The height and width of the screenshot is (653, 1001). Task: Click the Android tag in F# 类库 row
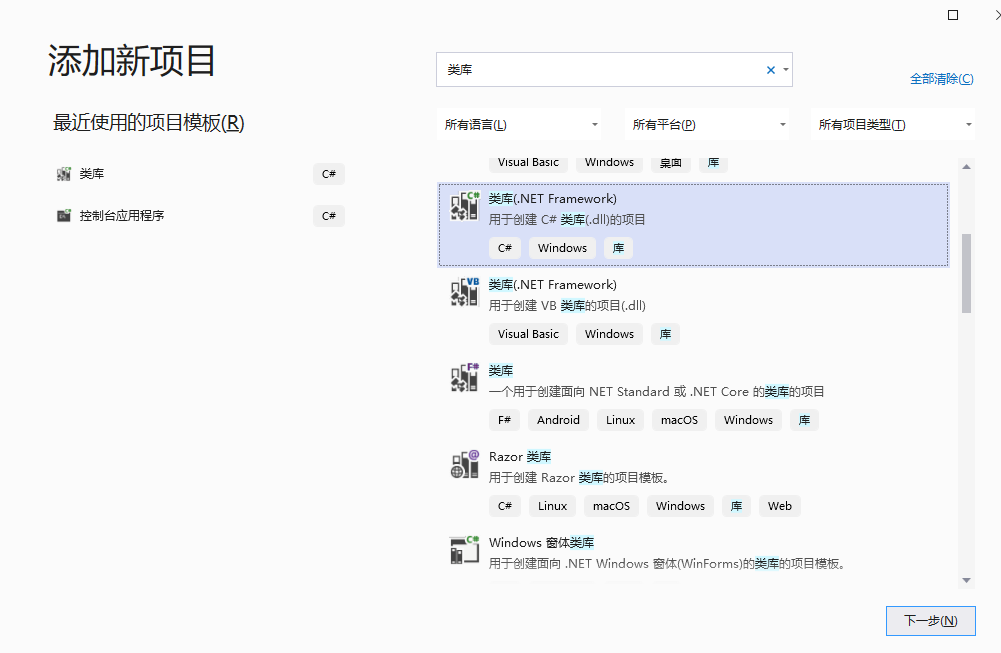(559, 420)
